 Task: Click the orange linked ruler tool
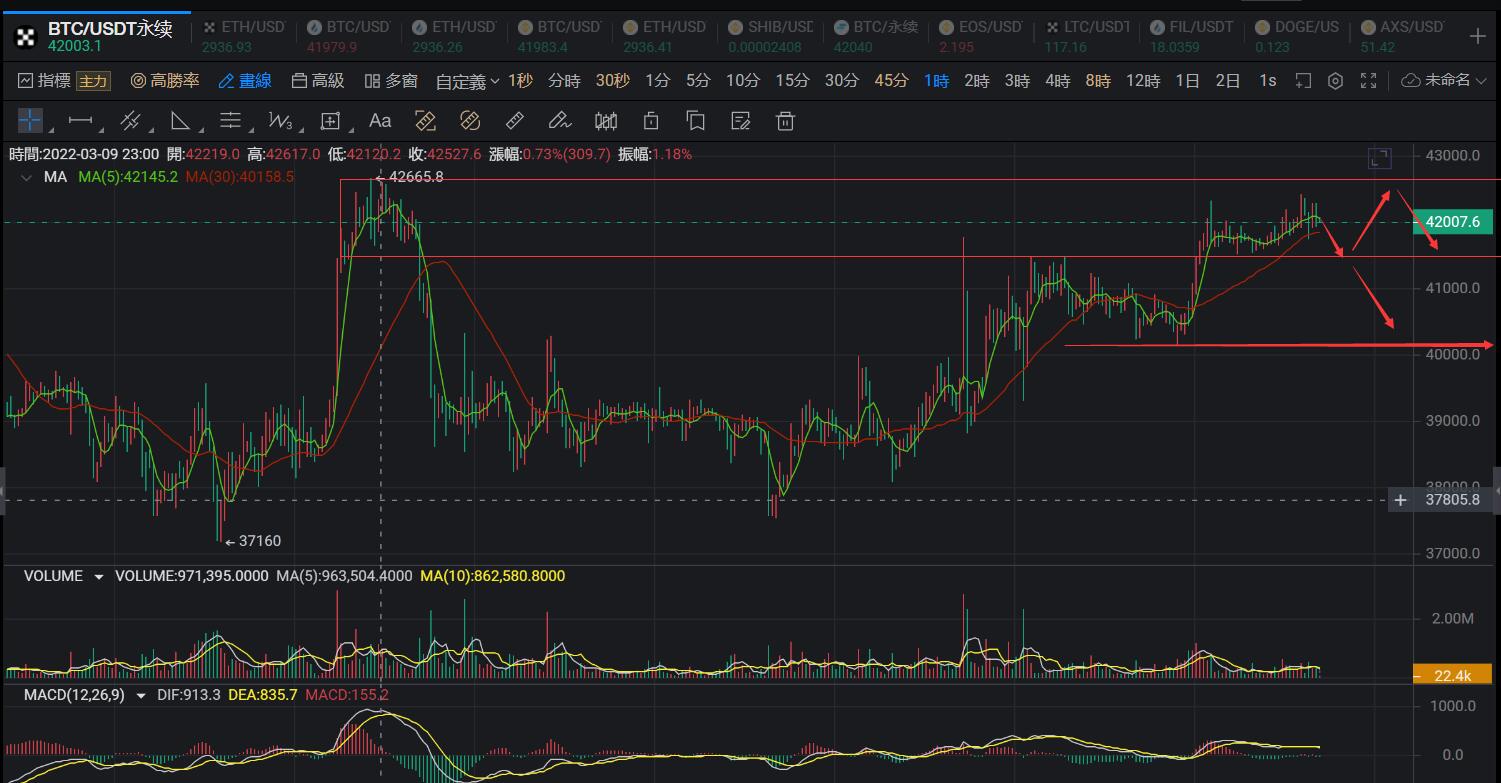point(470,121)
